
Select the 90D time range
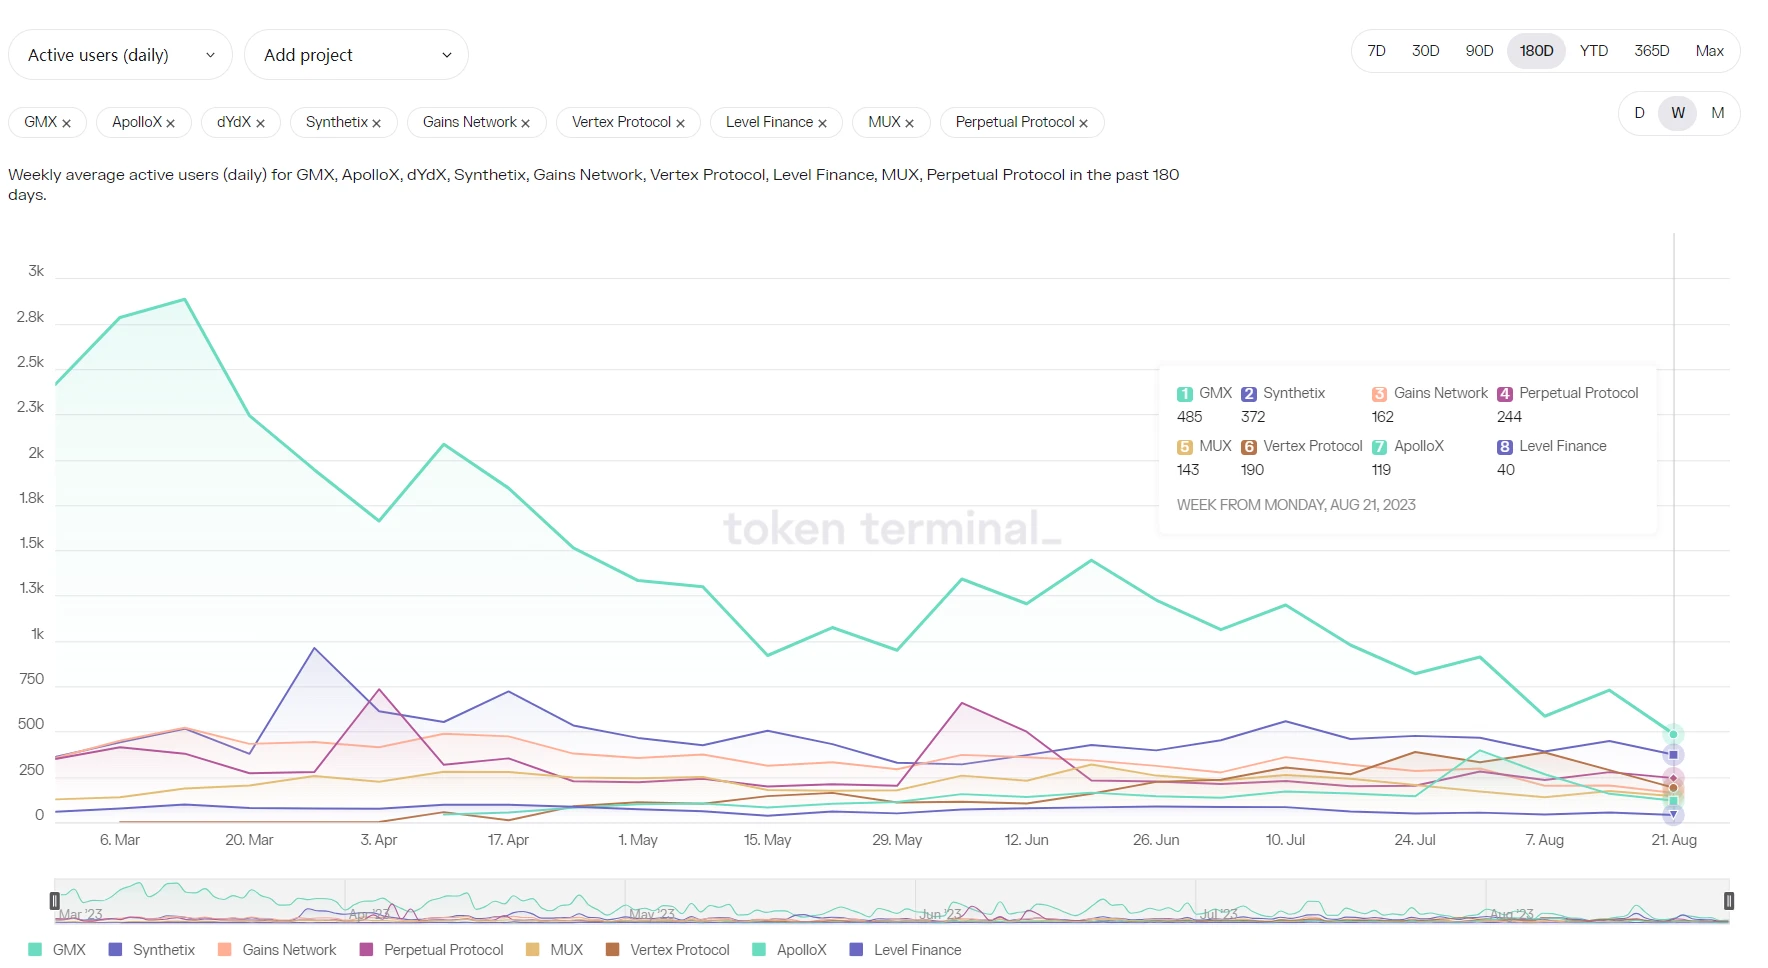coord(1480,51)
